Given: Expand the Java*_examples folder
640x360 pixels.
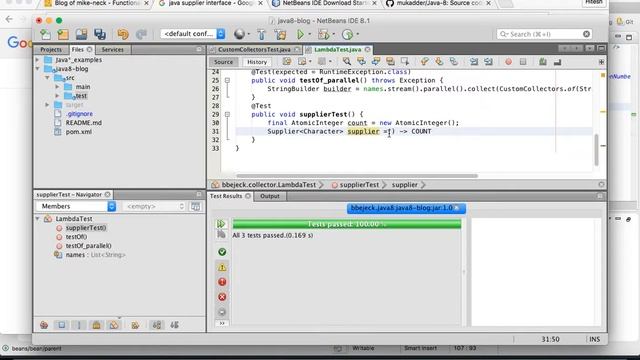Looking at the screenshot, I should click(x=38, y=60).
